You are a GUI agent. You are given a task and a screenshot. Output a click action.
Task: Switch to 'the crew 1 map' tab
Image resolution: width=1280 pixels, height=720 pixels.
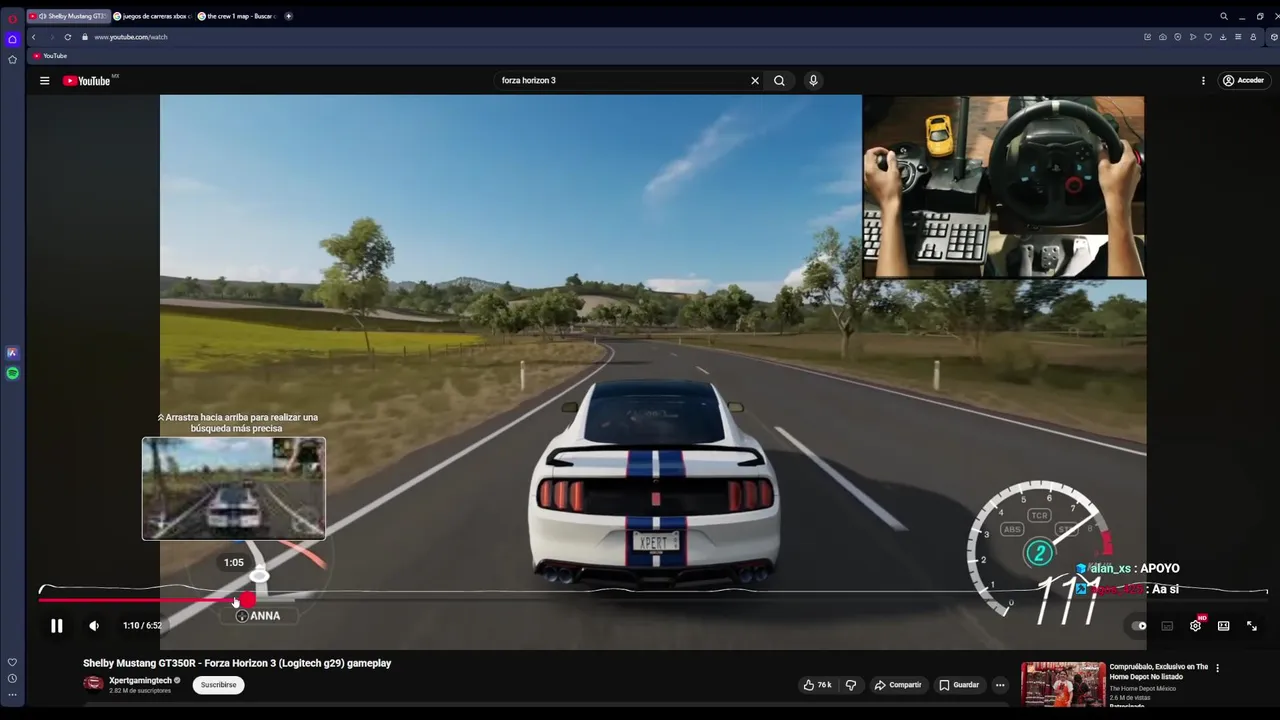(237, 16)
